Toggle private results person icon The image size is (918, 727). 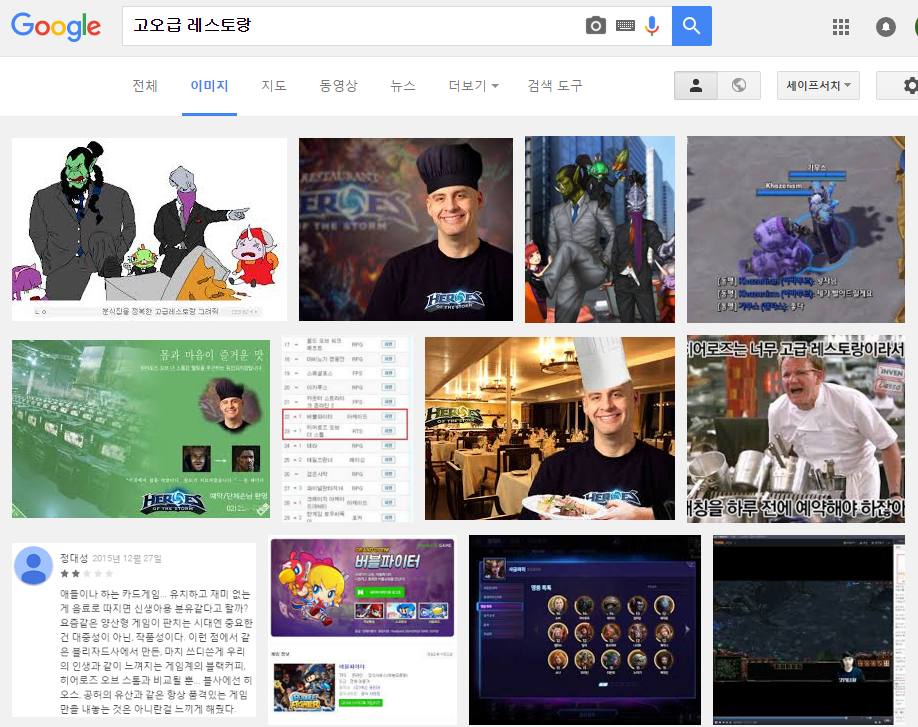point(696,85)
